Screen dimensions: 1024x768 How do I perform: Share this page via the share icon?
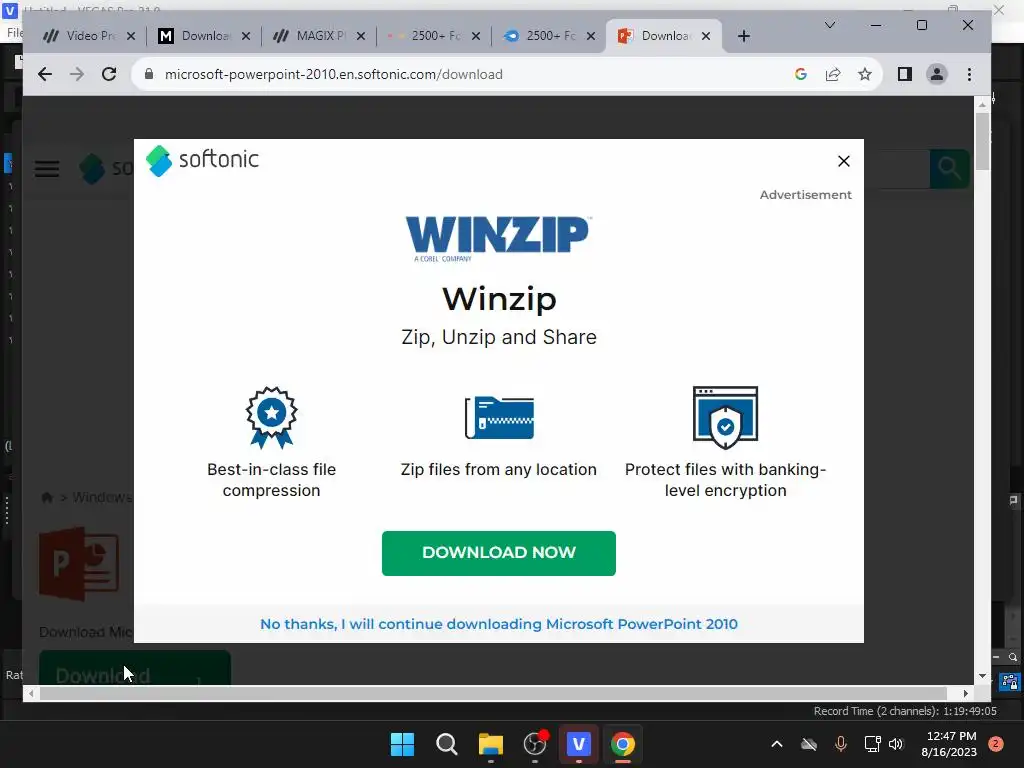point(833,74)
